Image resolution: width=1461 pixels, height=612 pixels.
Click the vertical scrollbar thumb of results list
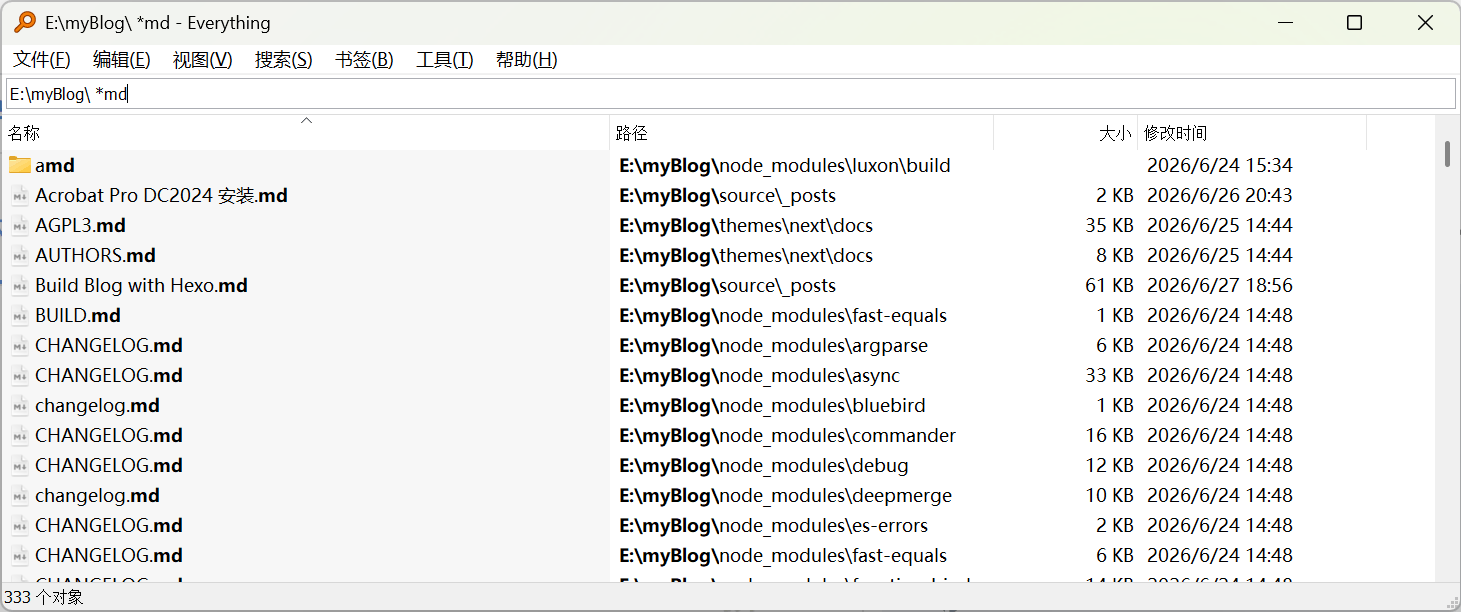1447,154
